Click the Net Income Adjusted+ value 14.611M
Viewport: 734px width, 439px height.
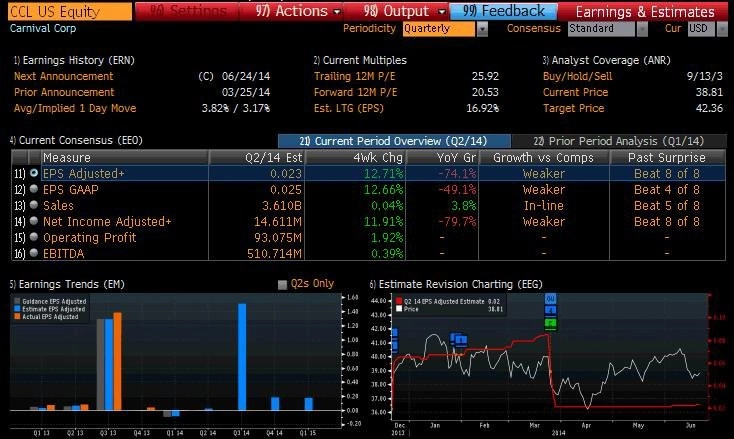tap(278, 221)
